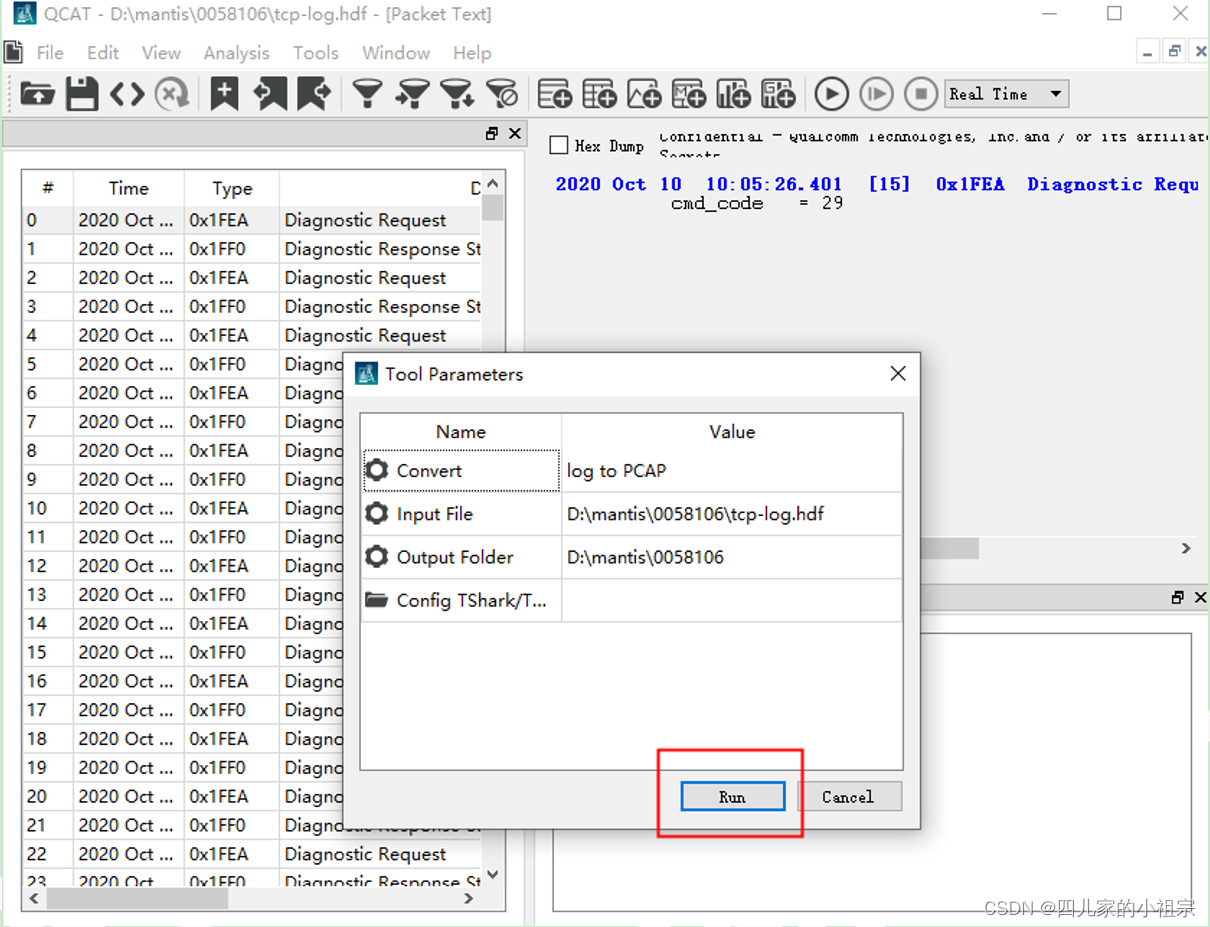Click the Name column header in dialog
The image size is (1210, 927).
click(461, 432)
